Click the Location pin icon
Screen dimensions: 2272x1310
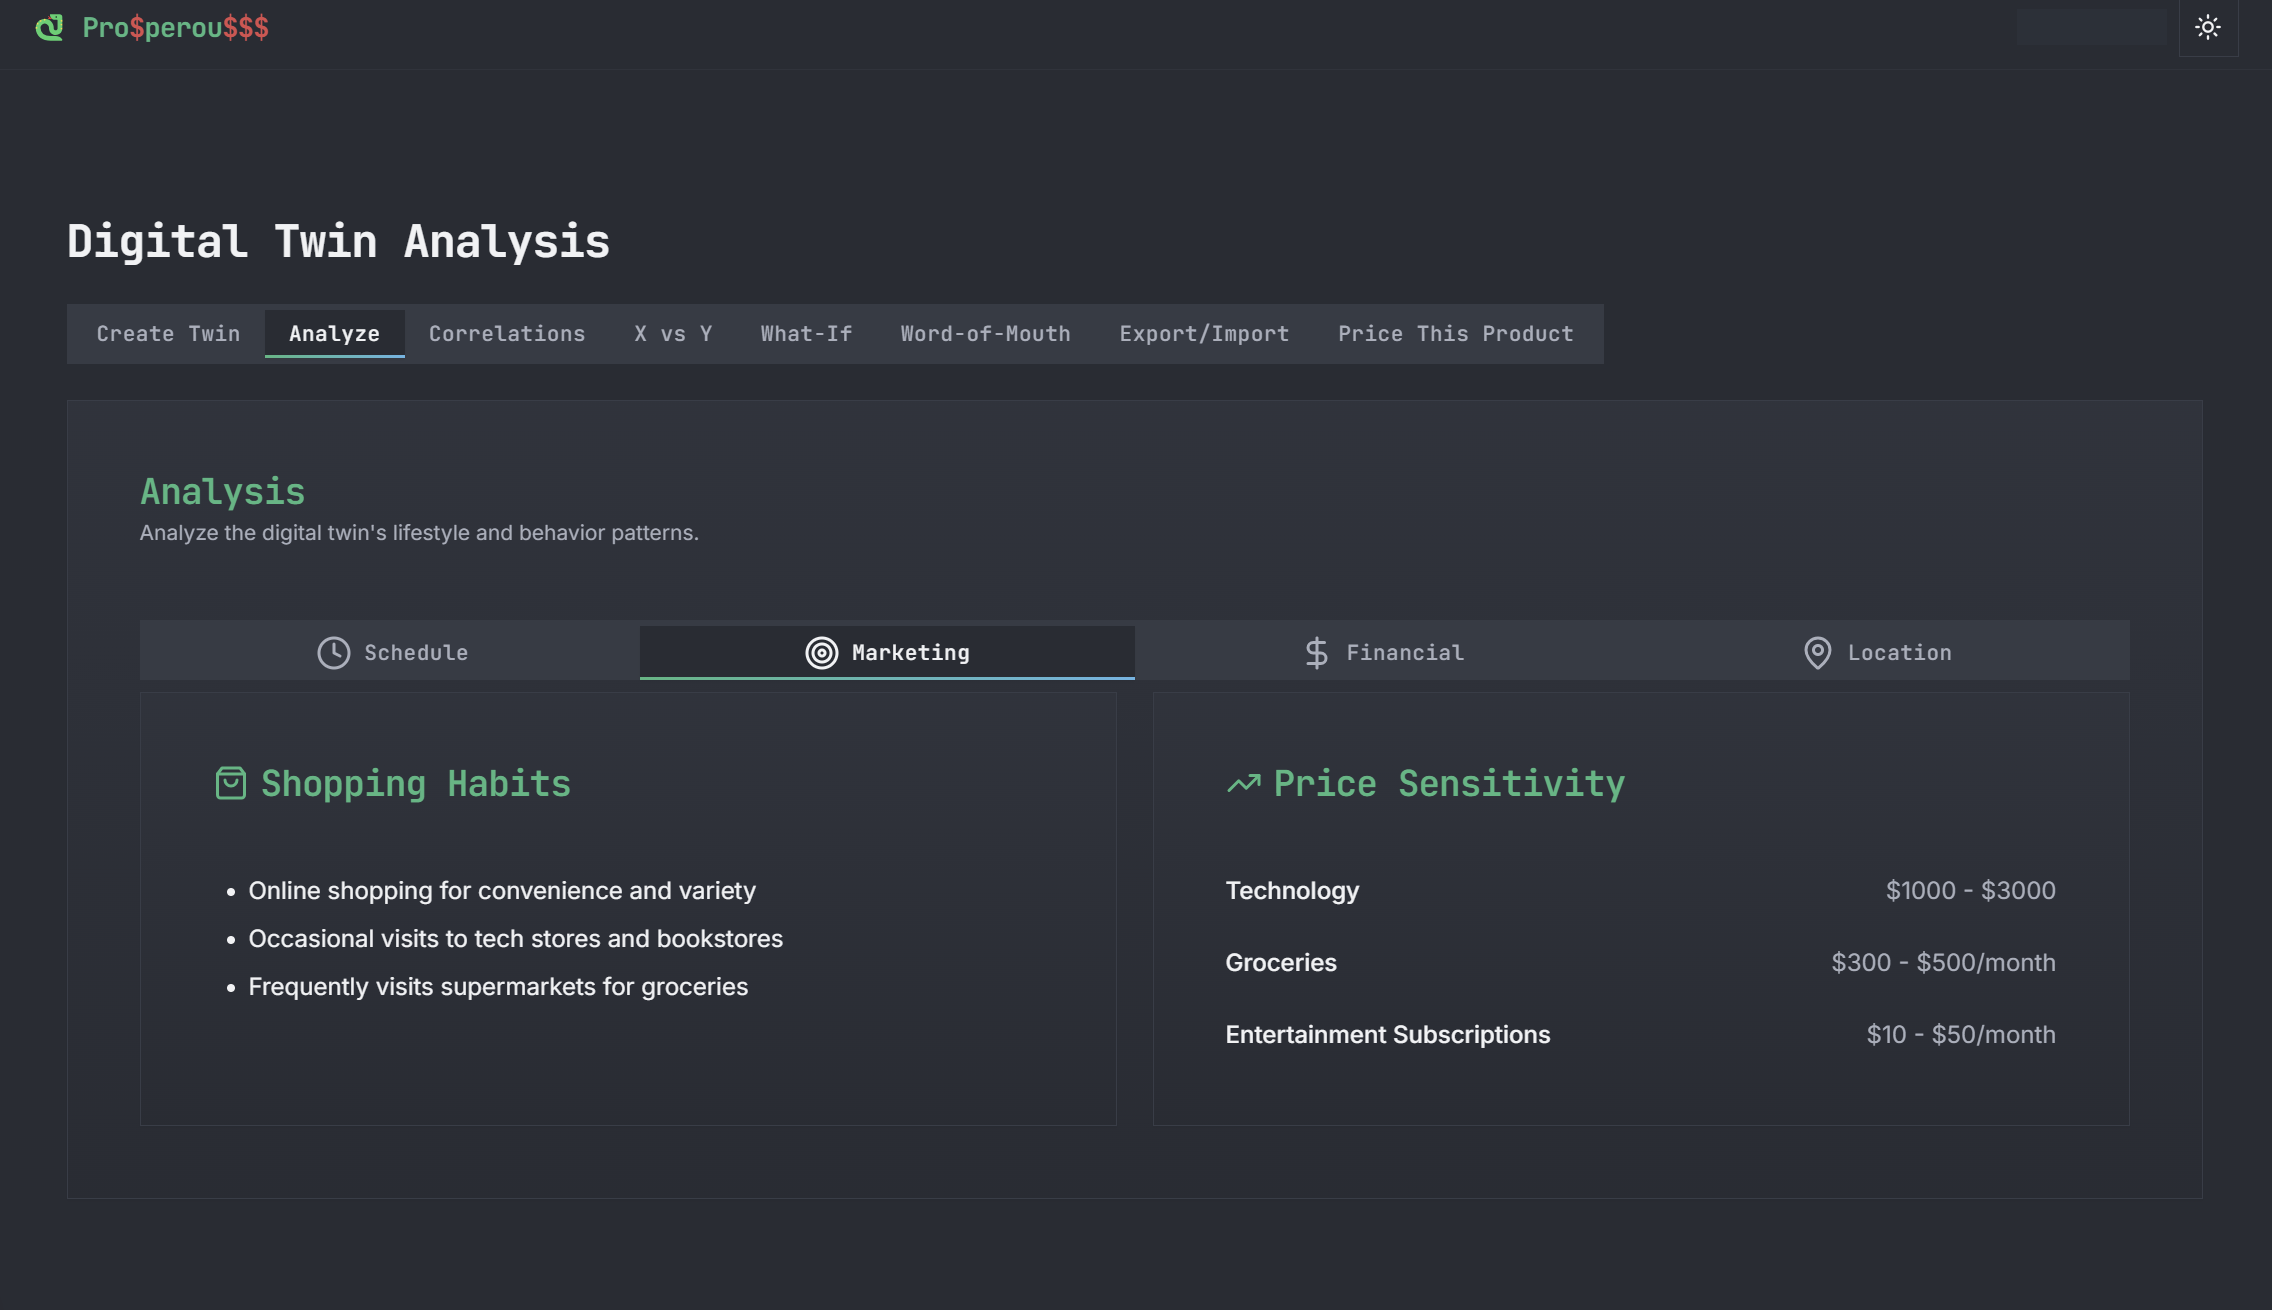[x=1817, y=653]
